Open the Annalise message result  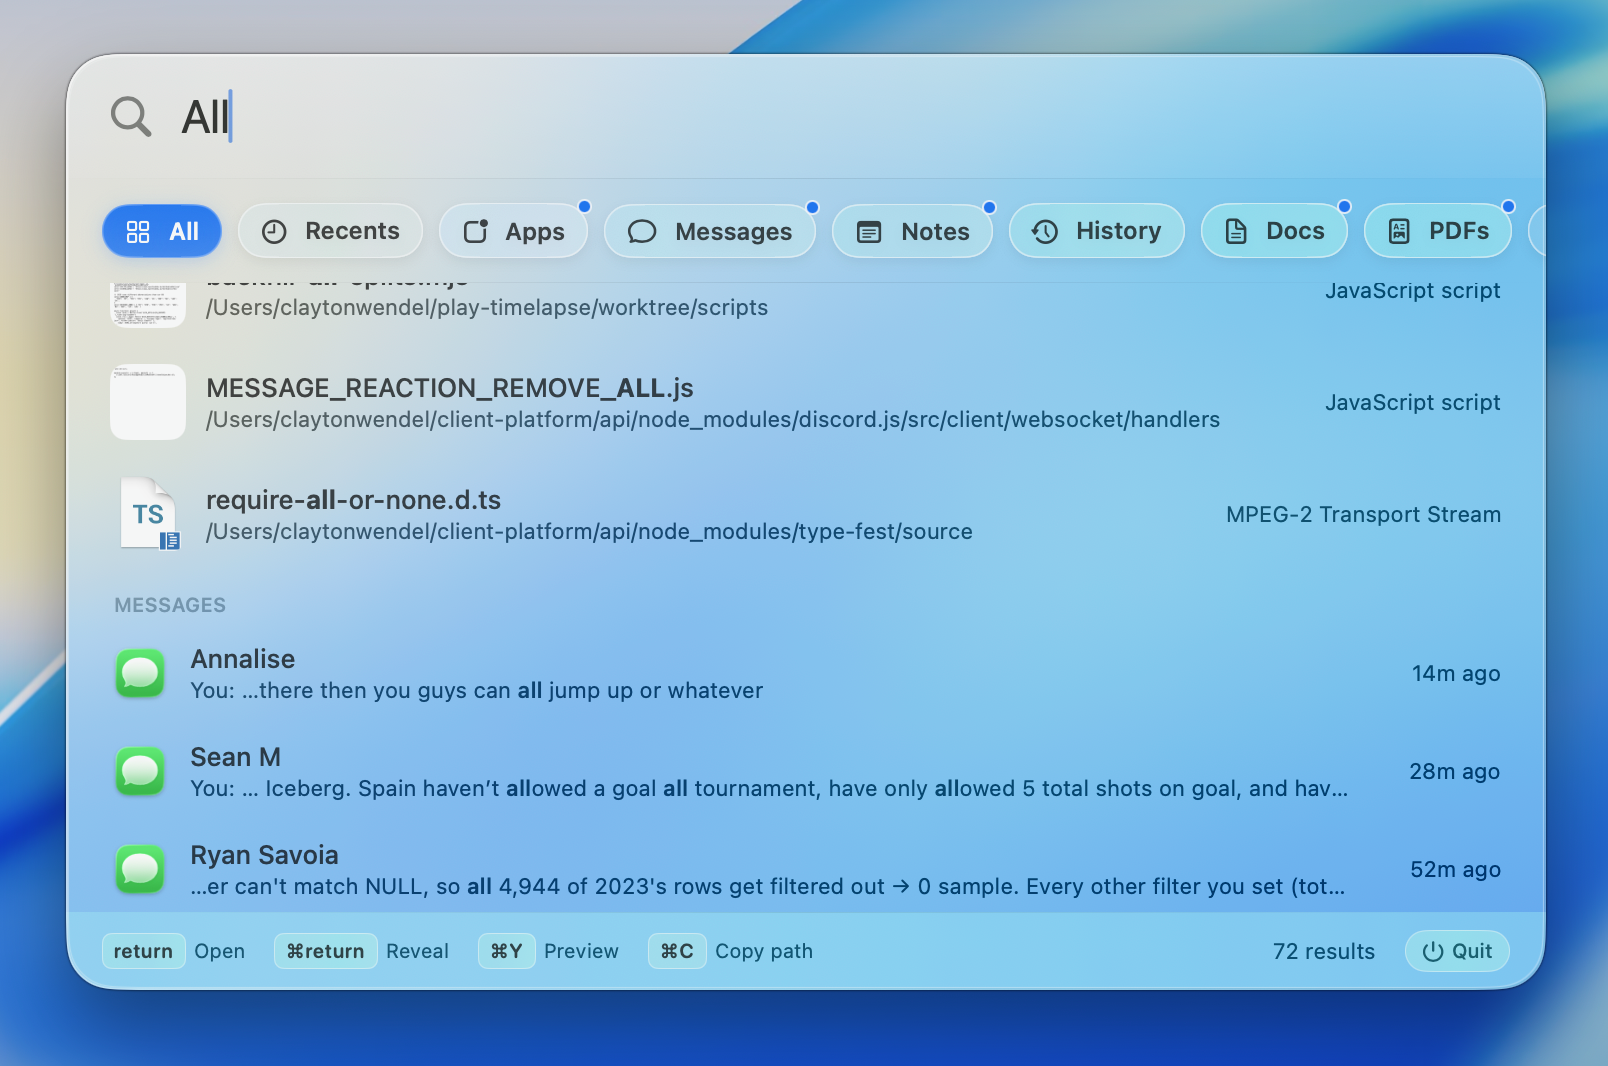point(805,674)
